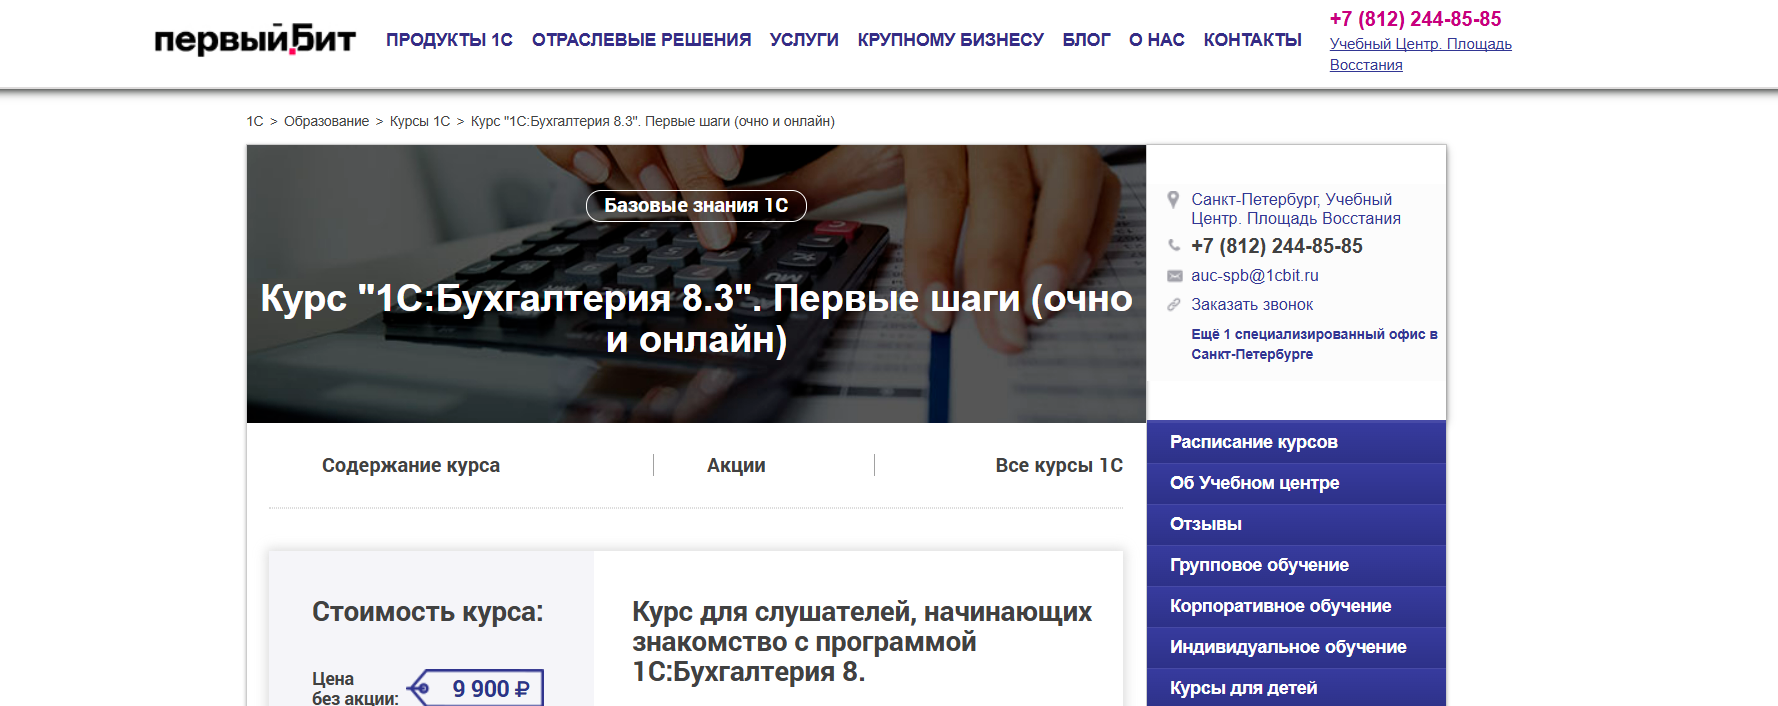Open the Отзывы sidebar item
The width and height of the screenshot is (1778, 706).
click(x=1205, y=524)
